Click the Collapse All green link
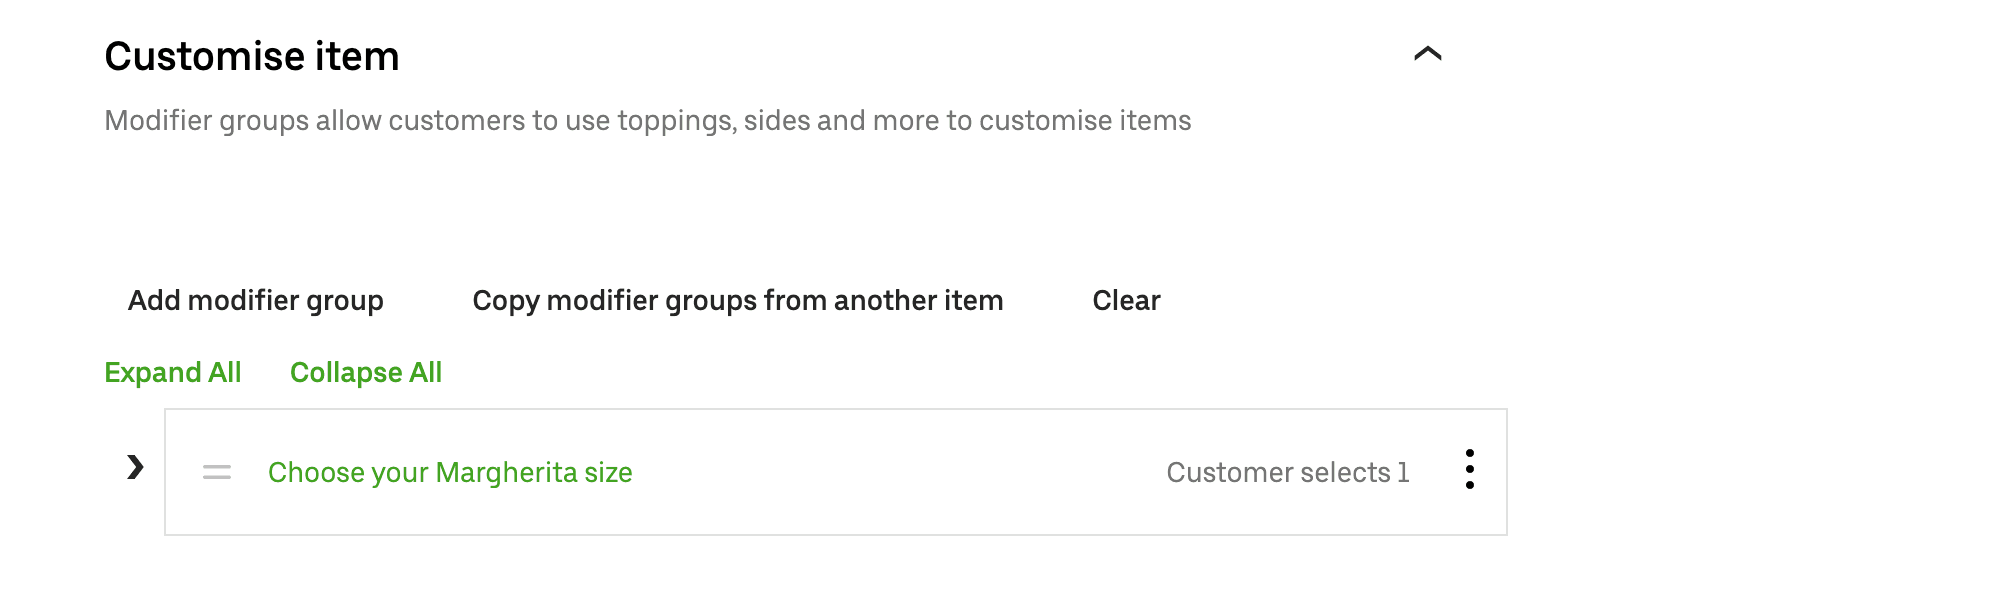Viewport: 1992px width, 600px height. [366, 372]
